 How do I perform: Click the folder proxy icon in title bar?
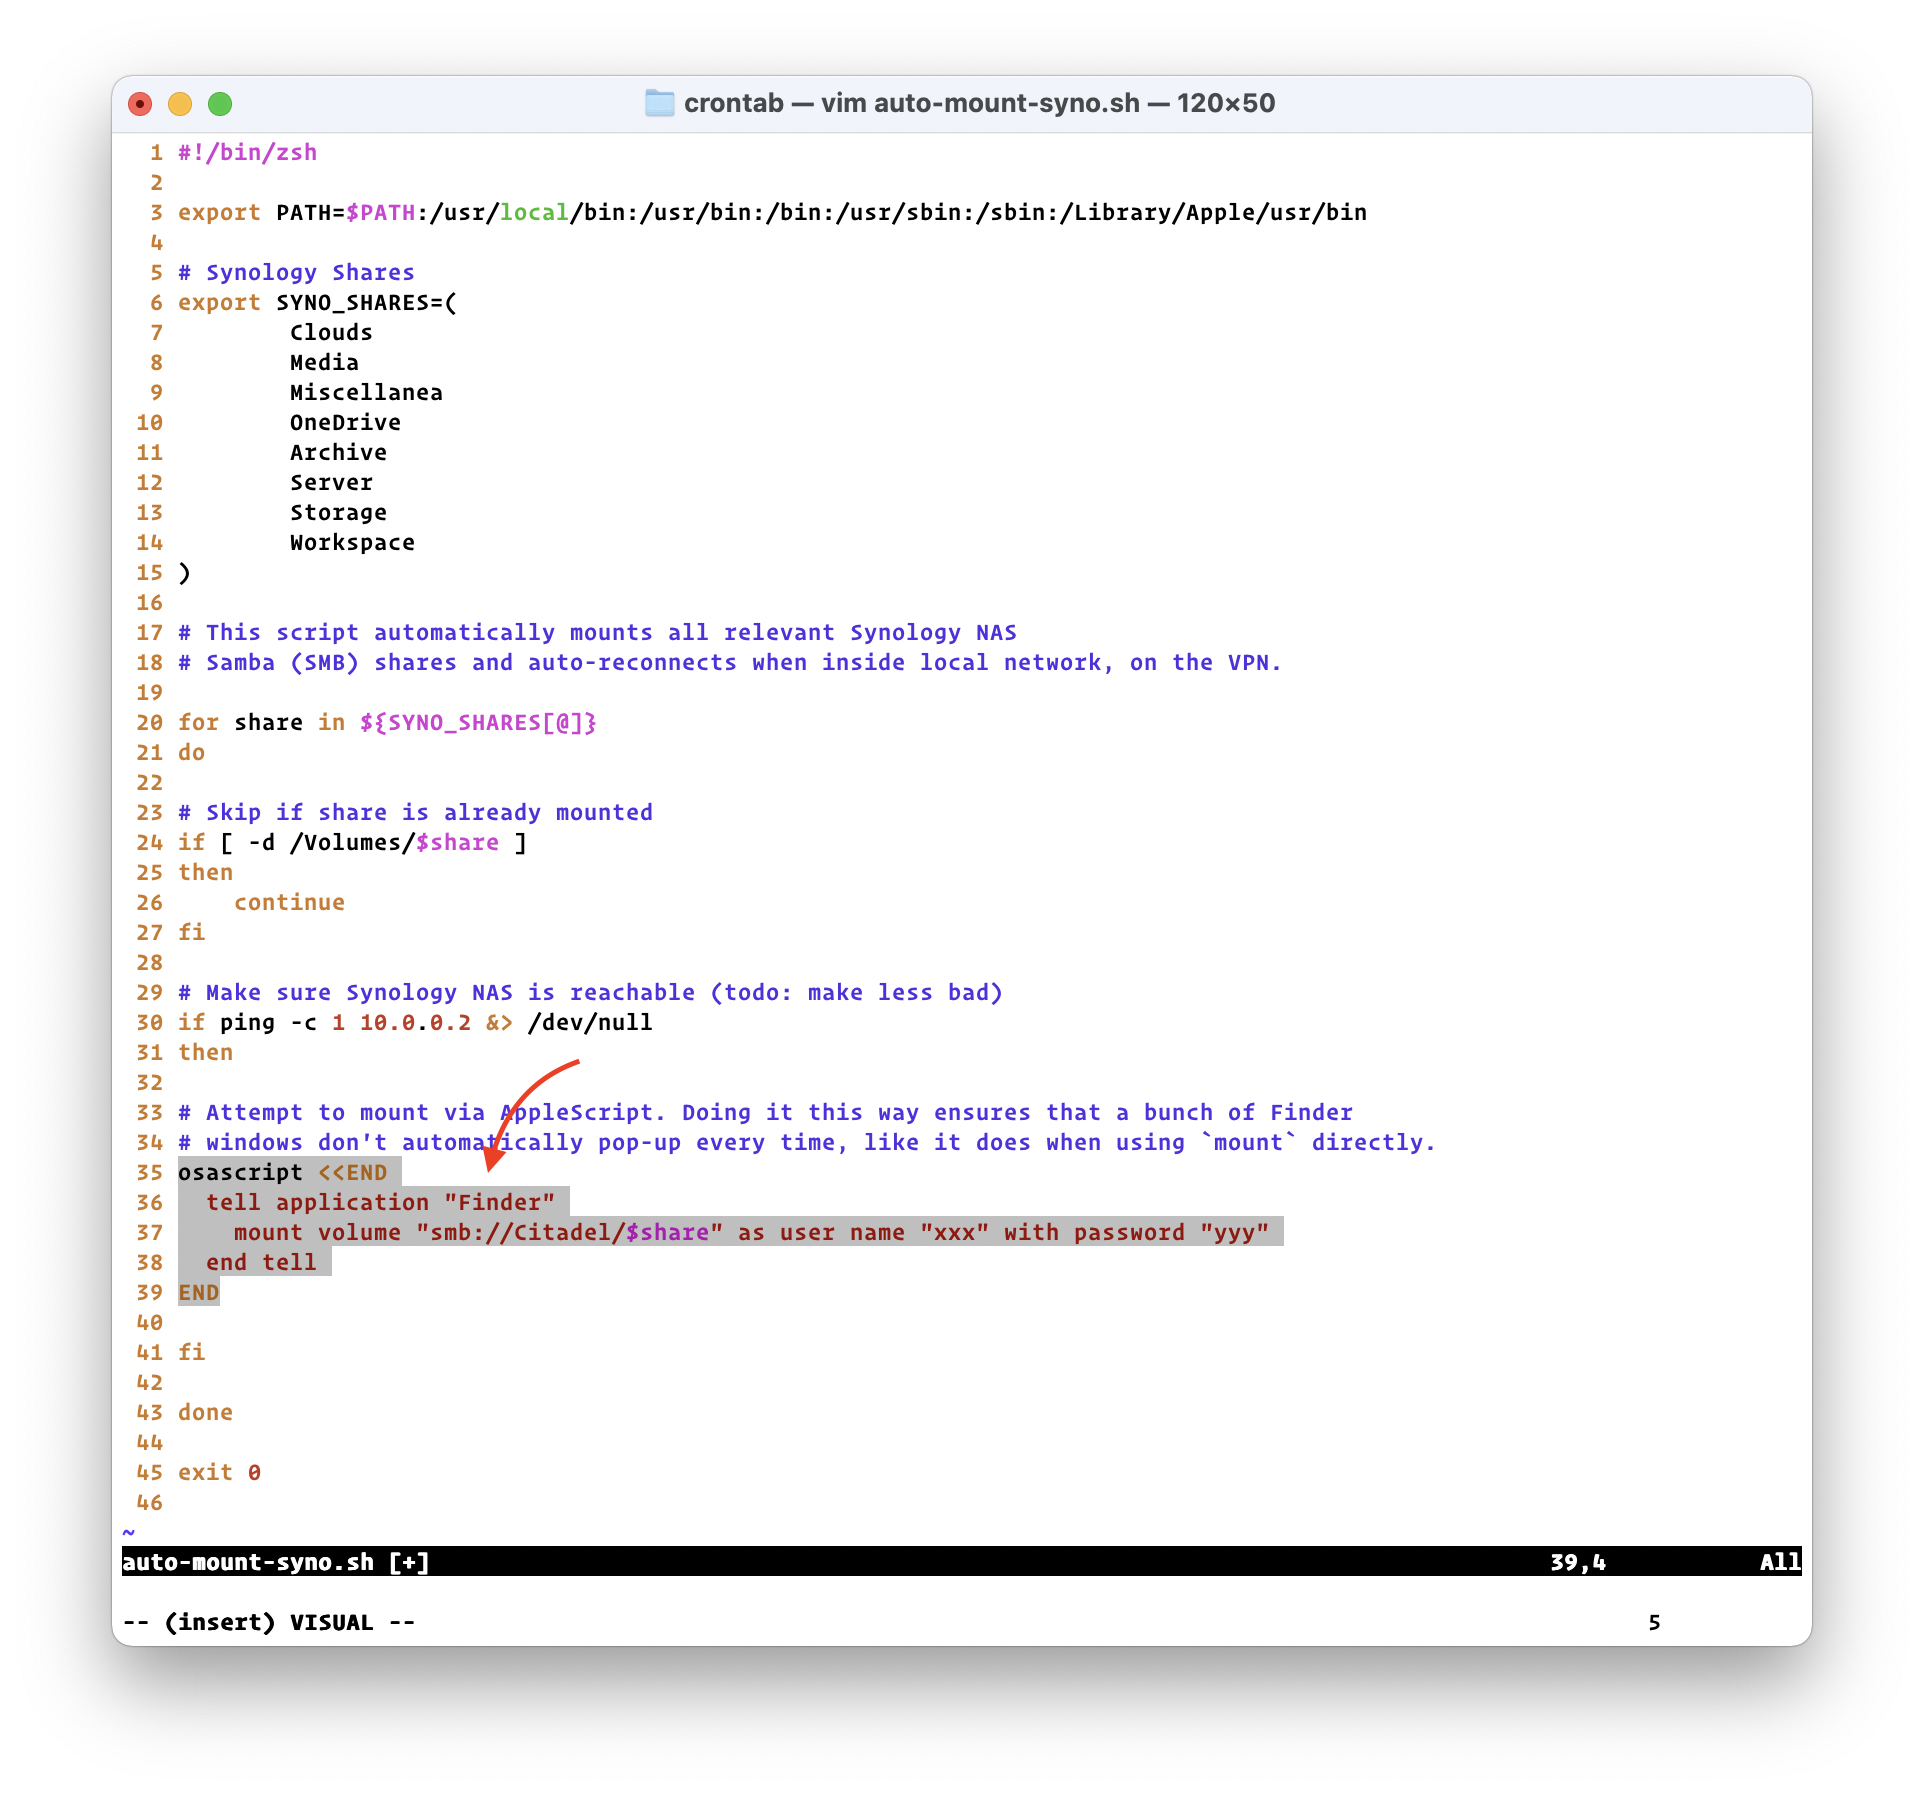[x=659, y=103]
